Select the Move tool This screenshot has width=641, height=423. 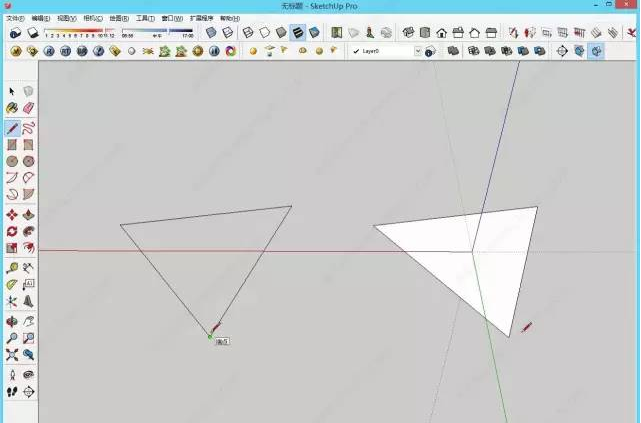(12, 215)
